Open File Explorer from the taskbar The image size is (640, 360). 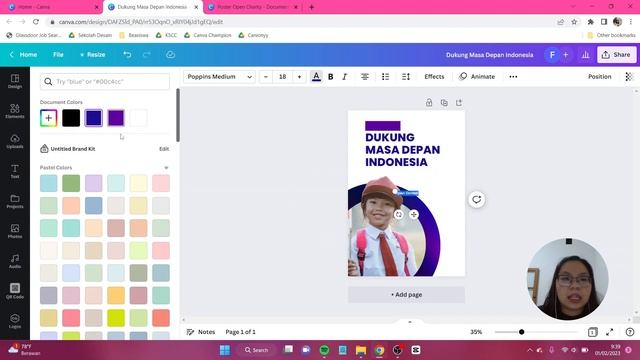pyautogui.click(x=361, y=350)
